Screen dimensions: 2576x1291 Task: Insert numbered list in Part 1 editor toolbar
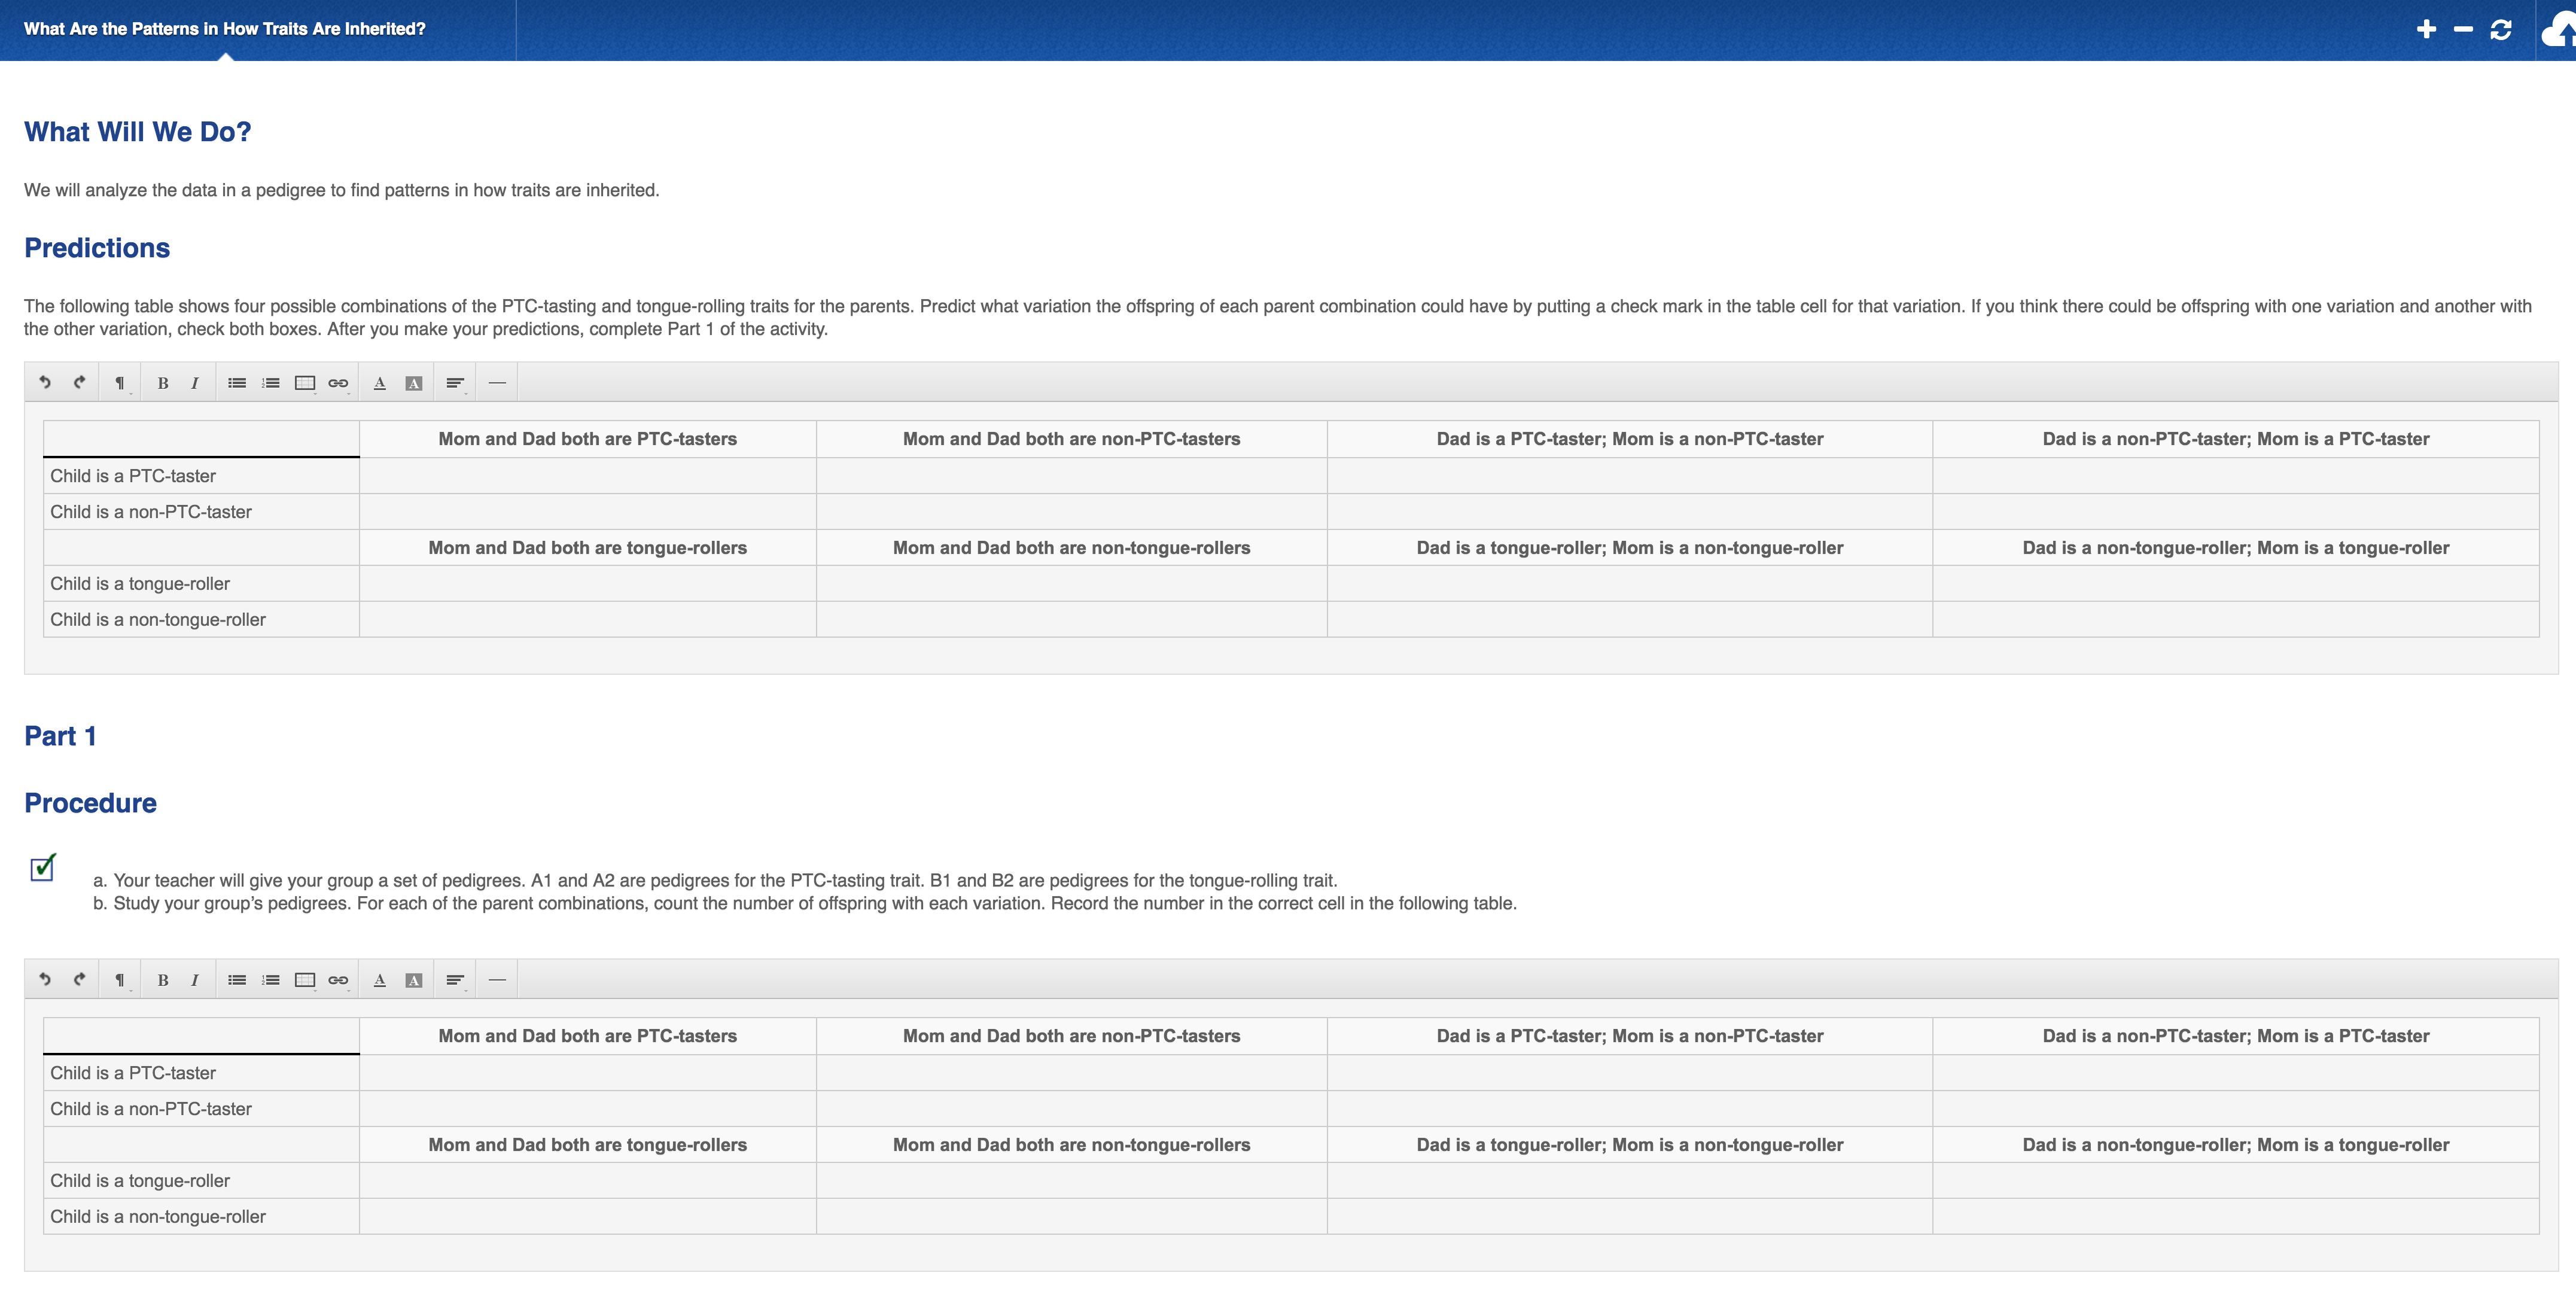click(x=270, y=980)
